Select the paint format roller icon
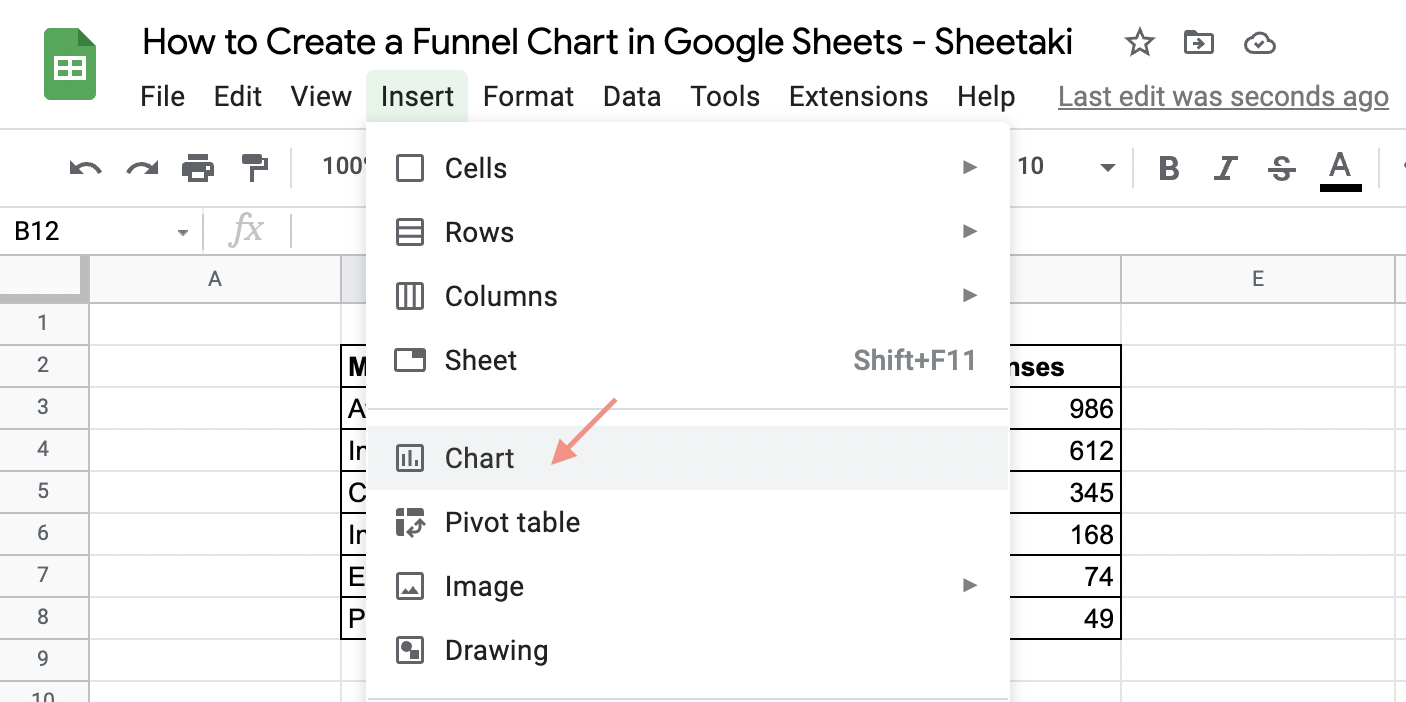Viewport: 1406px width, 702px height. (255, 168)
